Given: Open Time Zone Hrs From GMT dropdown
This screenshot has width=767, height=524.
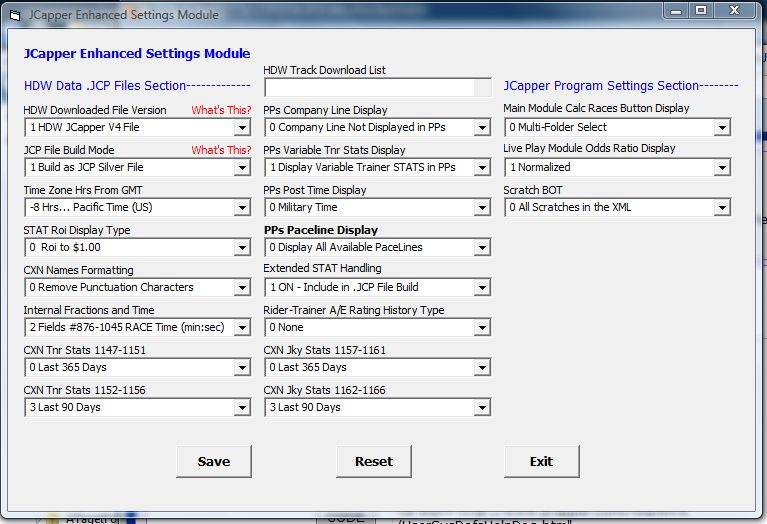Looking at the screenshot, I should coord(242,208).
